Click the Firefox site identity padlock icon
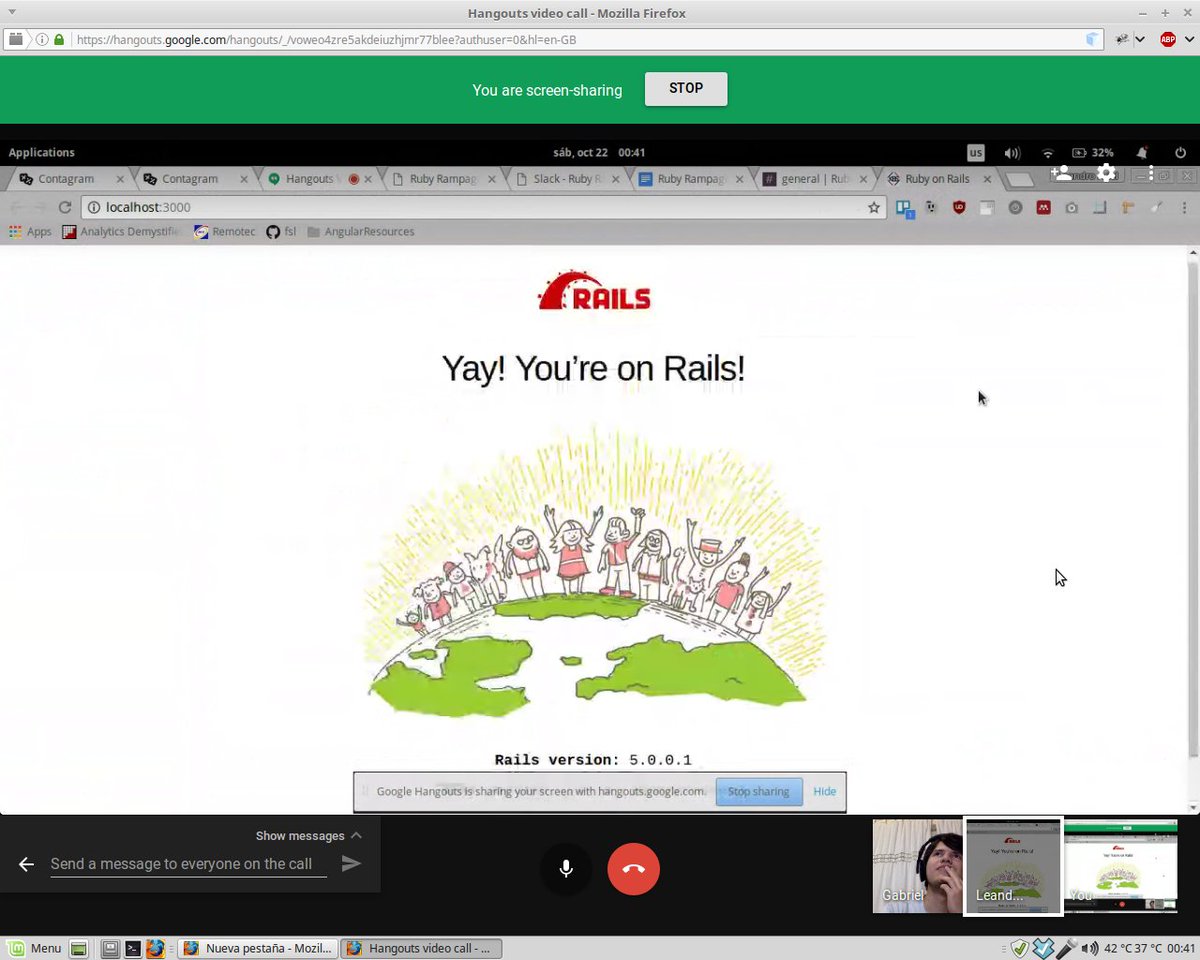This screenshot has height=960, width=1200. point(59,40)
